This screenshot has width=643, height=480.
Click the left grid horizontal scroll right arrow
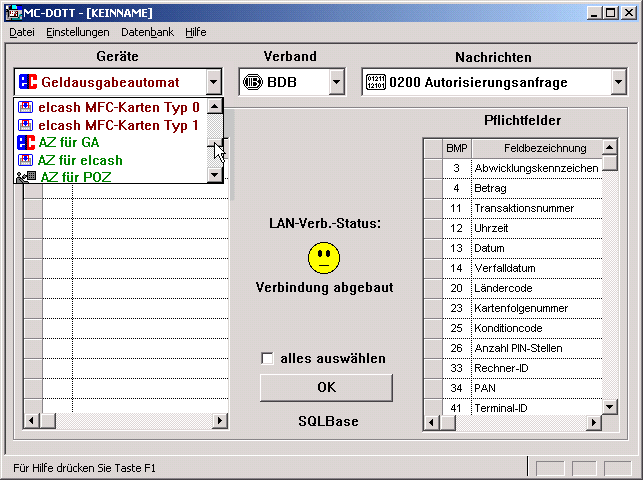click(x=219, y=421)
